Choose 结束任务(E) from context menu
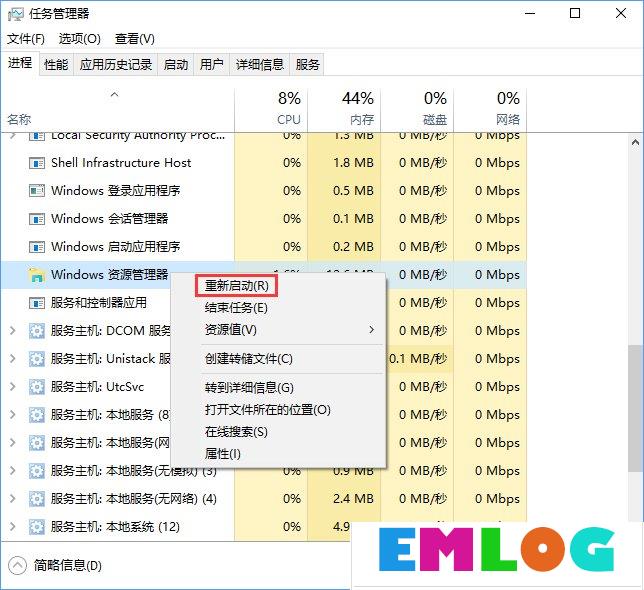The image size is (644, 590). (x=236, y=308)
